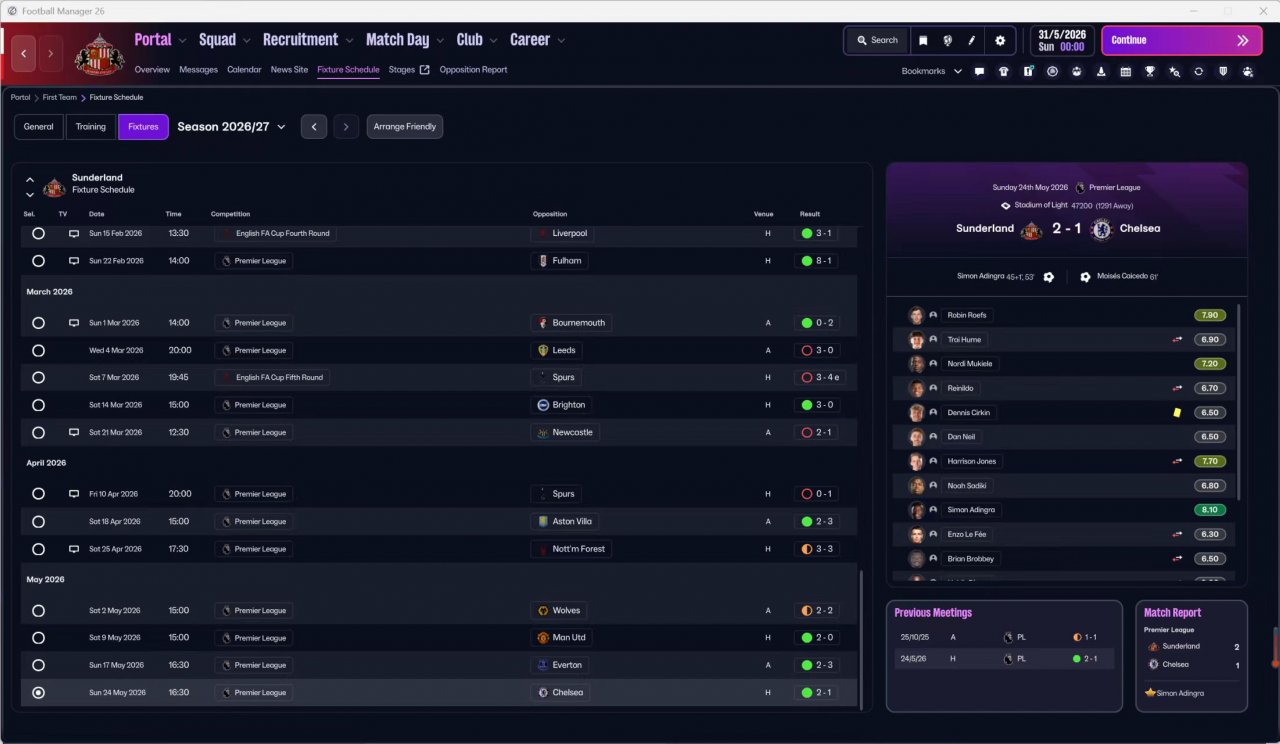Click the star icon in Match Report
Image resolution: width=1280 pixels, height=744 pixels.
coord(1150,693)
